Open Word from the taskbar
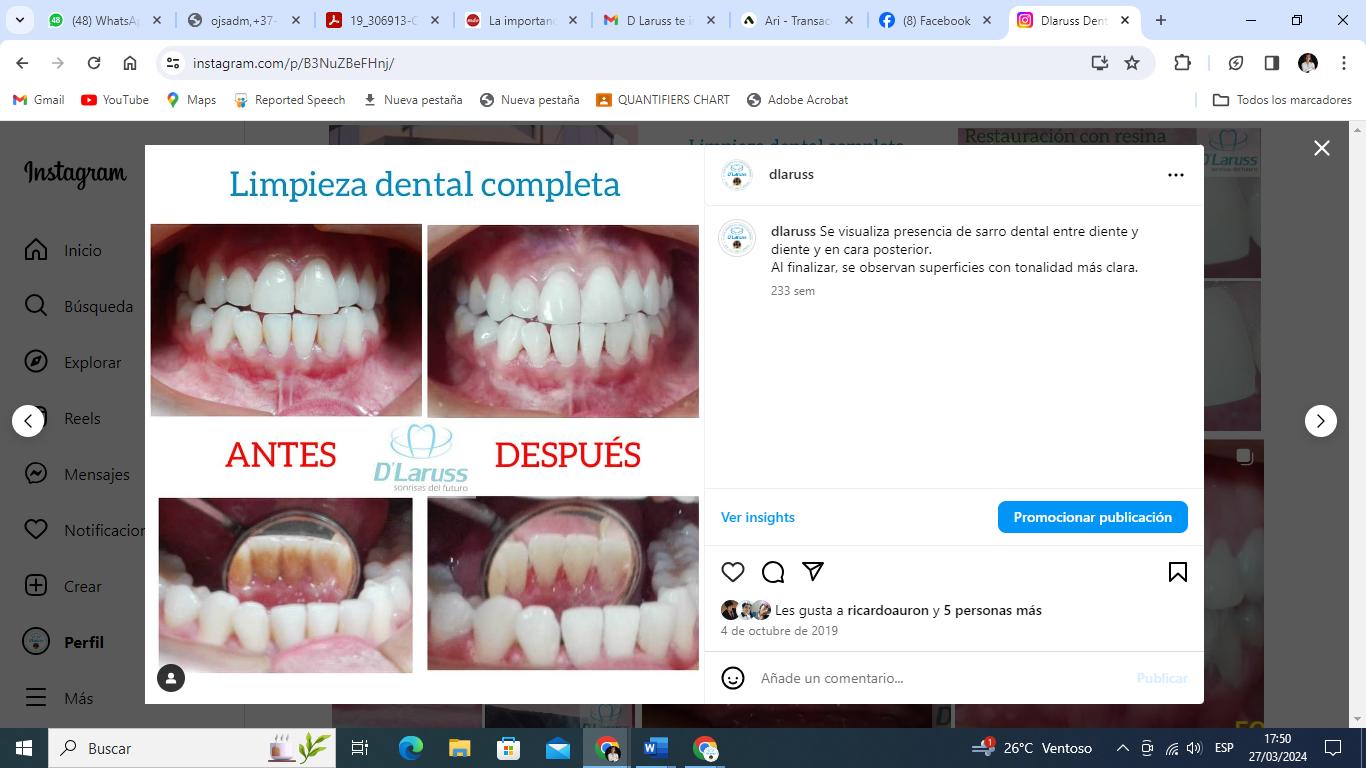Screen dimensions: 1366x768 pyautogui.click(x=656, y=748)
